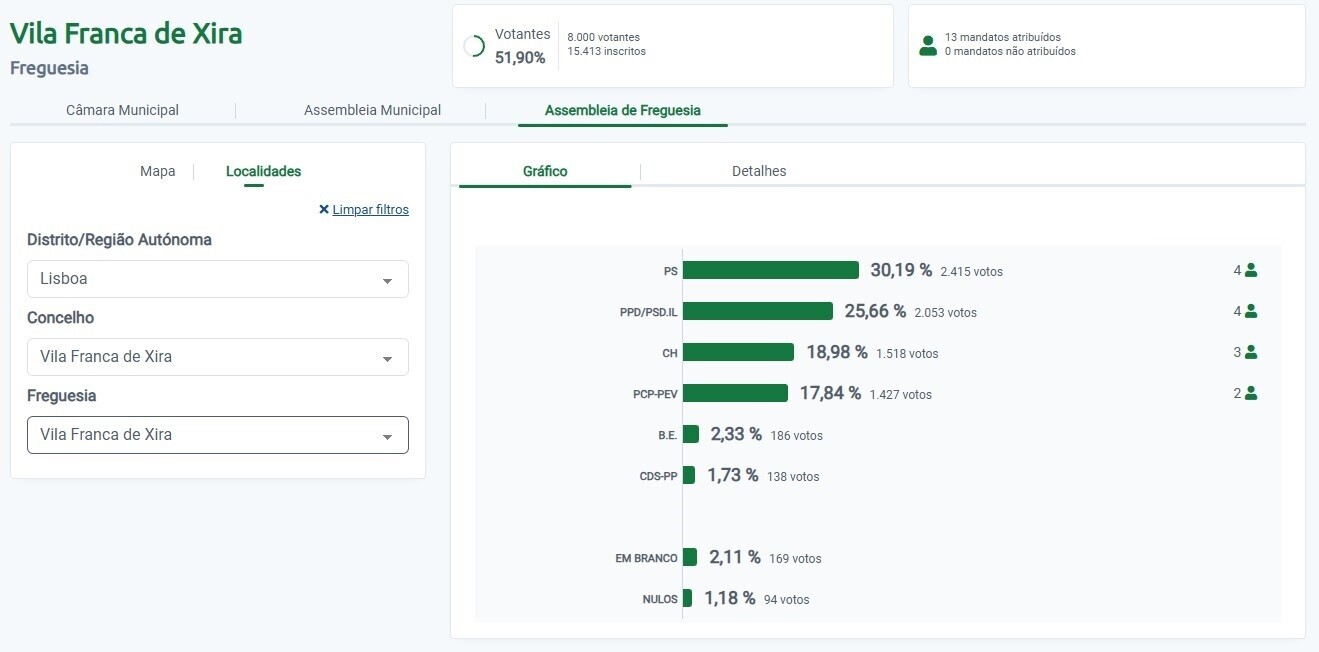Image resolution: width=1319 pixels, height=652 pixels.
Task: Click the CH mandate person icon
Action: tap(1250, 352)
